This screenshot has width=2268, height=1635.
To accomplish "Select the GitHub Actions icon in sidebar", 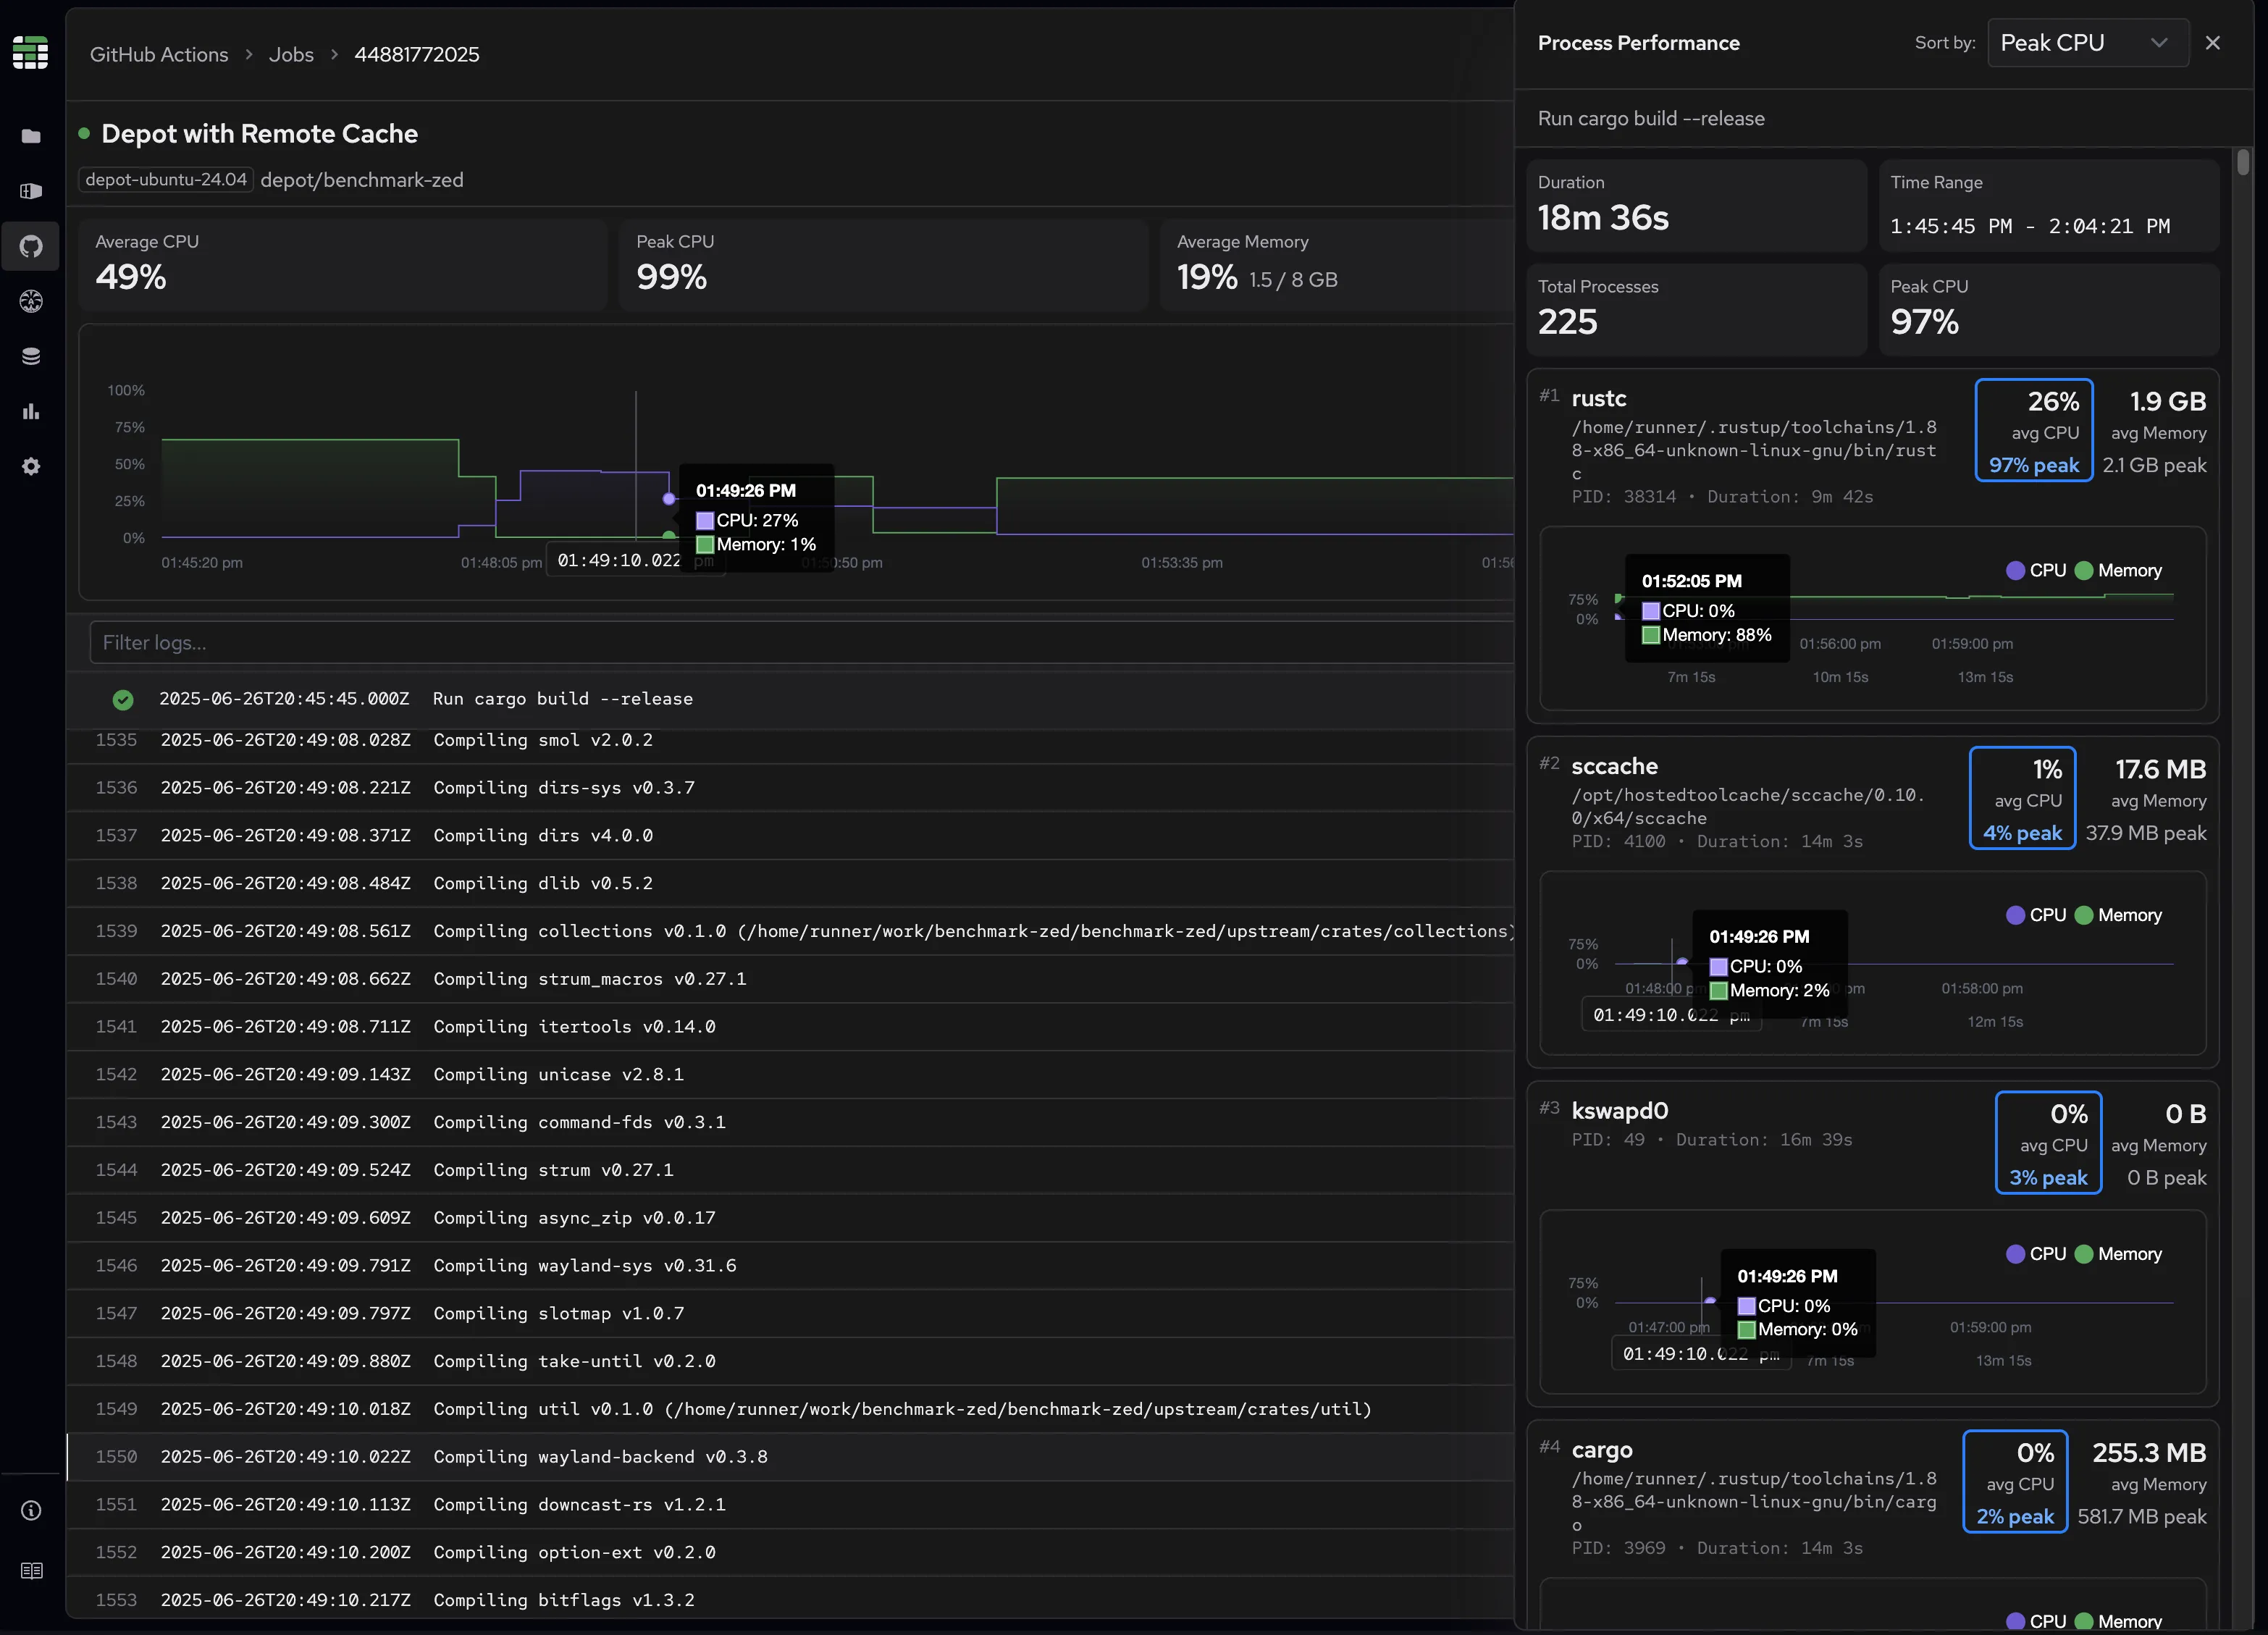I will click(x=31, y=246).
